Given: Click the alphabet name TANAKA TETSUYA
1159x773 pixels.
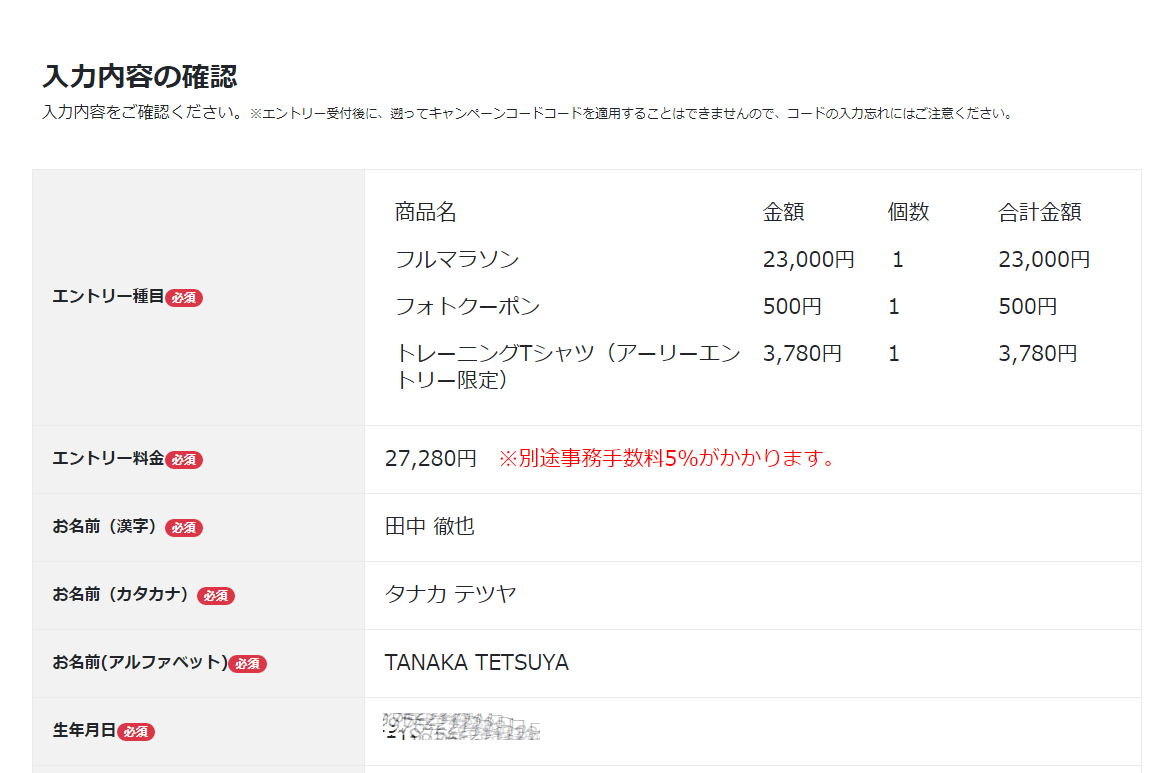Looking at the screenshot, I should (476, 663).
